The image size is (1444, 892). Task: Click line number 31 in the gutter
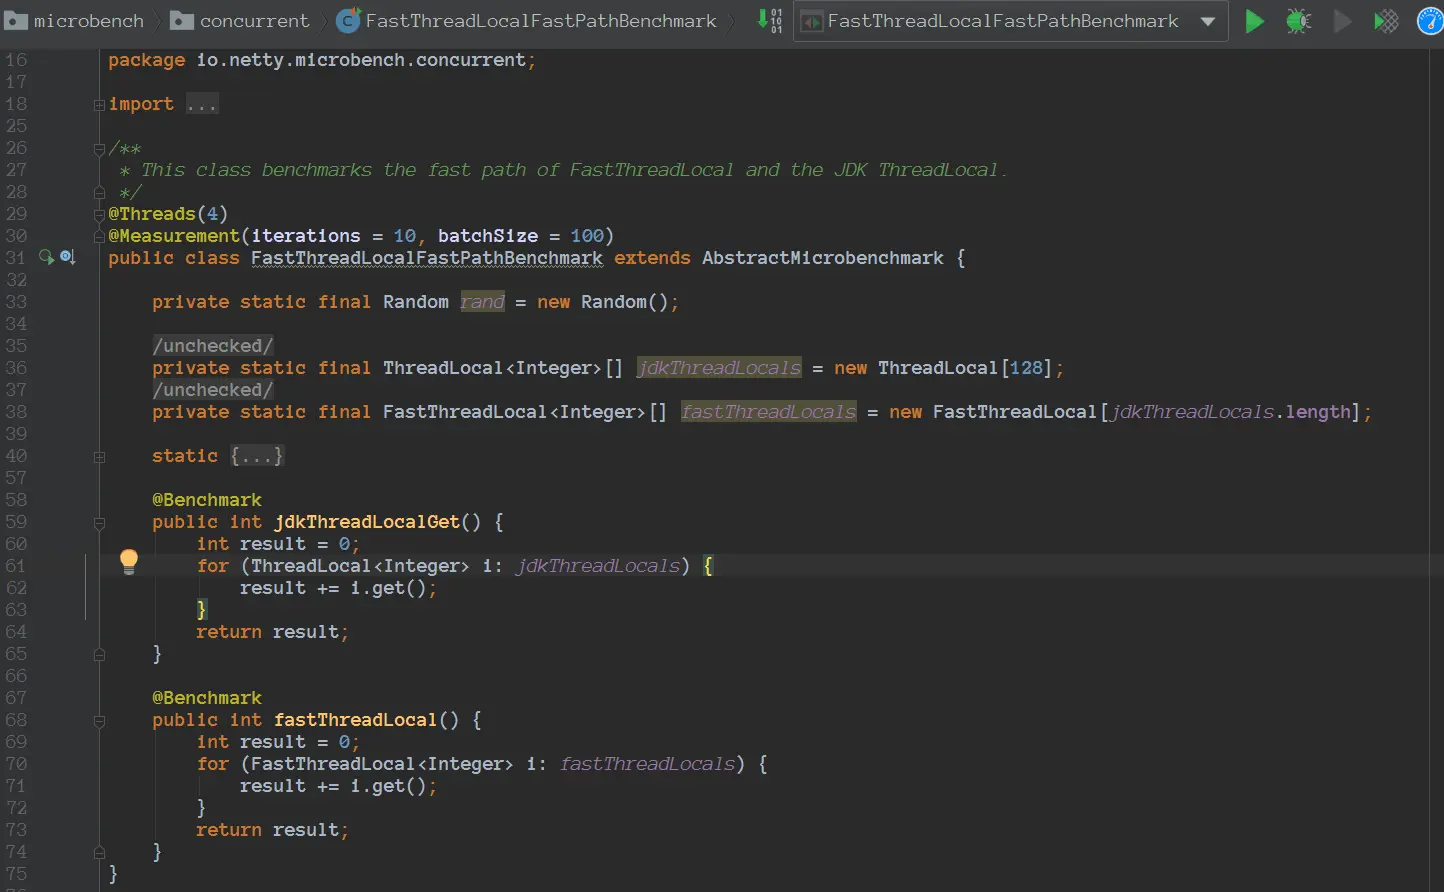pyautogui.click(x=16, y=258)
